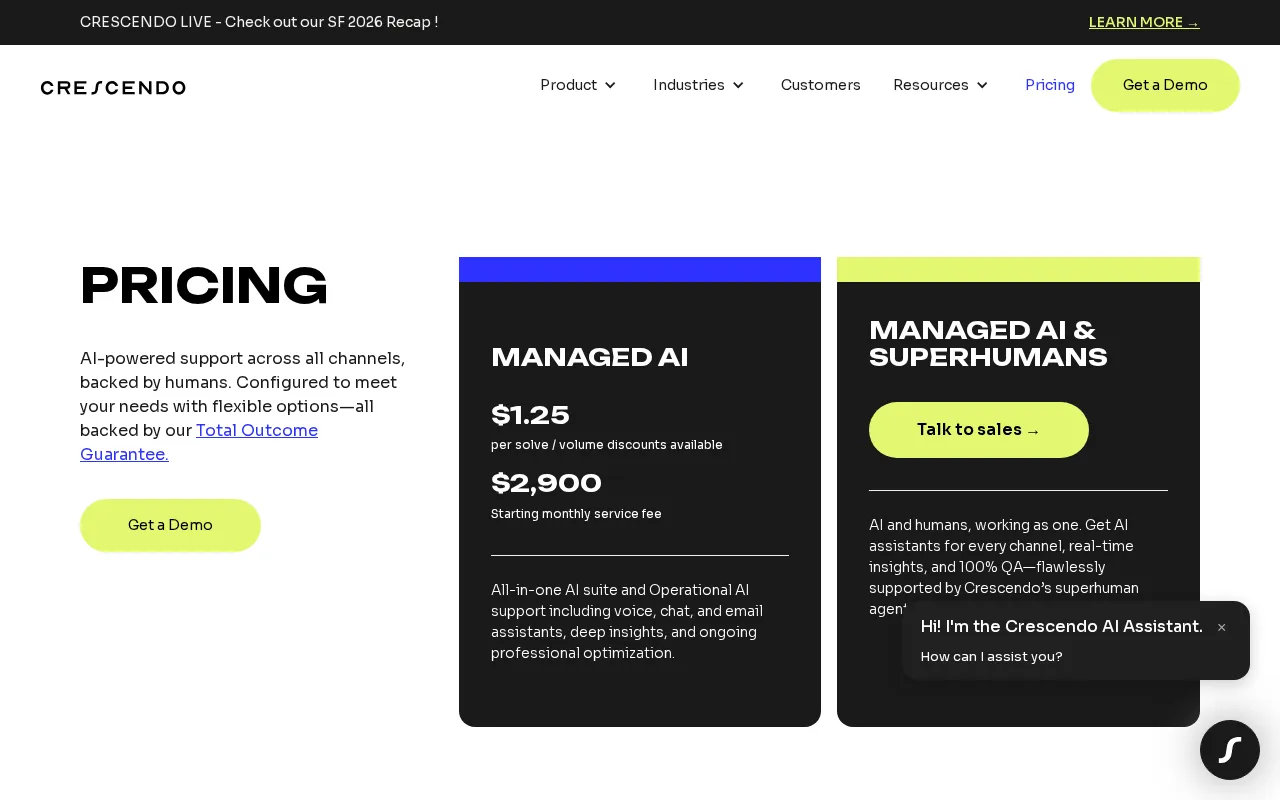Expand the Product menu chevron
This screenshot has height=800, width=1280.
point(610,85)
